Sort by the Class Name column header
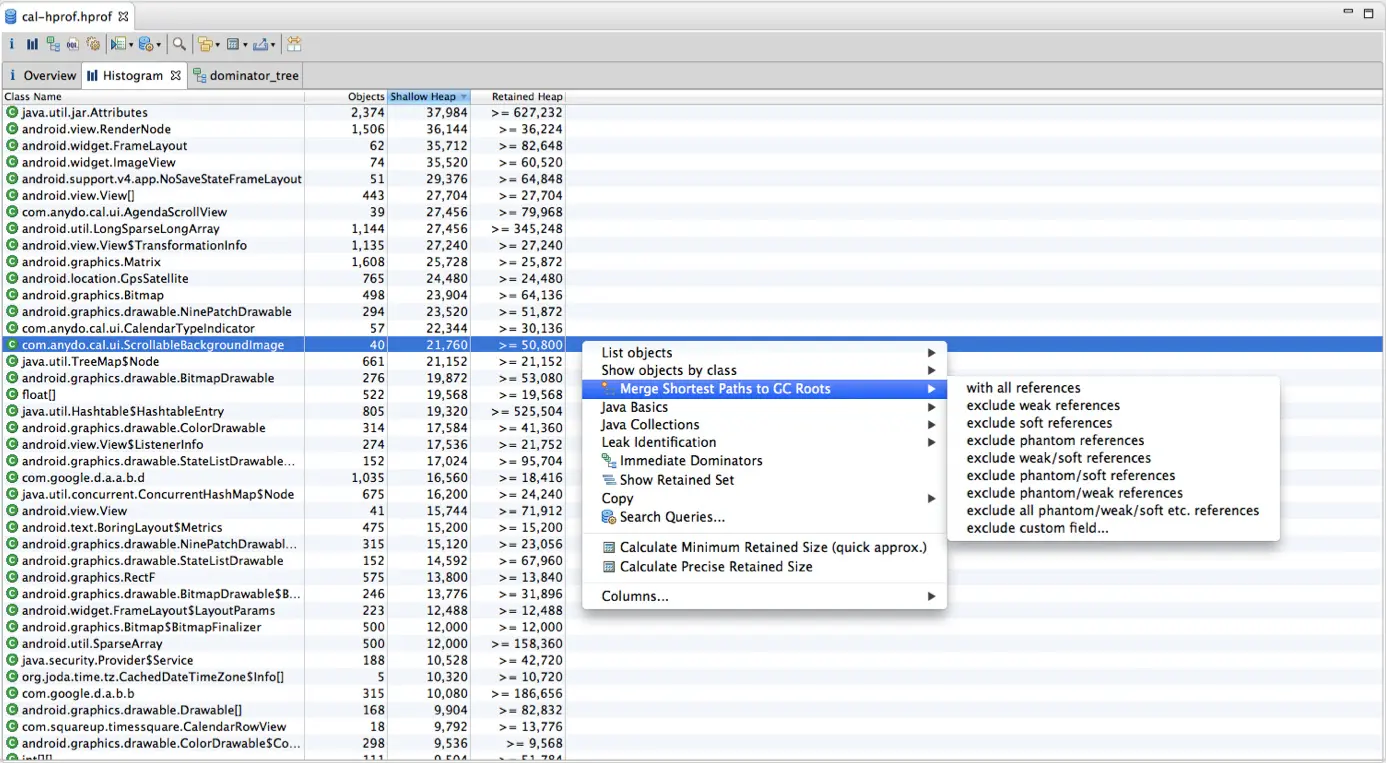1386x763 pixels. pos(153,97)
